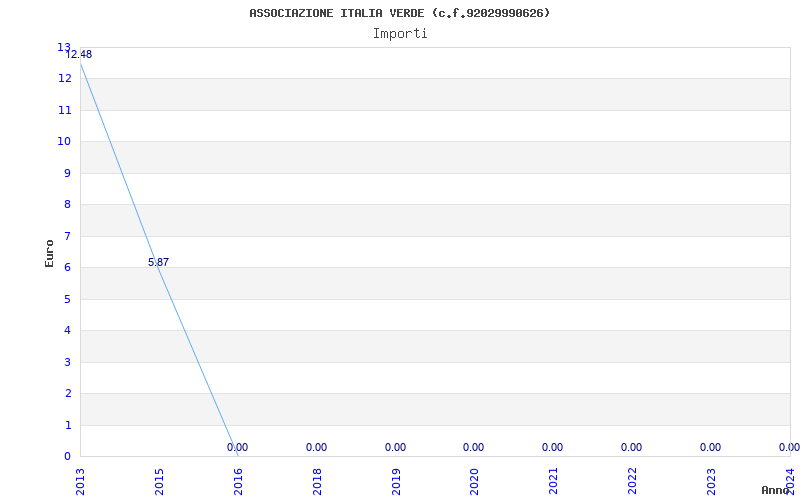
Task: Click the y-axis tick label 6
Action: pyautogui.click(x=67, y=267)
